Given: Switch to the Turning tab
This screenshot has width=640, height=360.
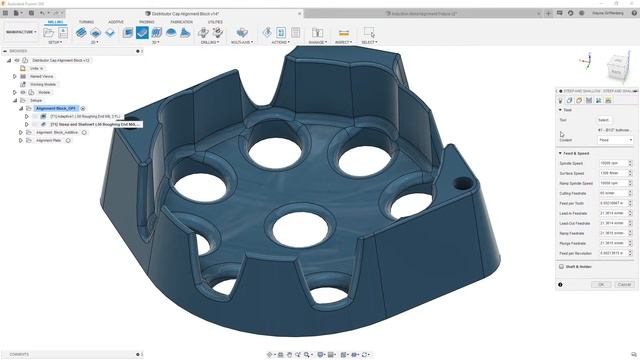Looking at the screenshot, I should 86,22.
